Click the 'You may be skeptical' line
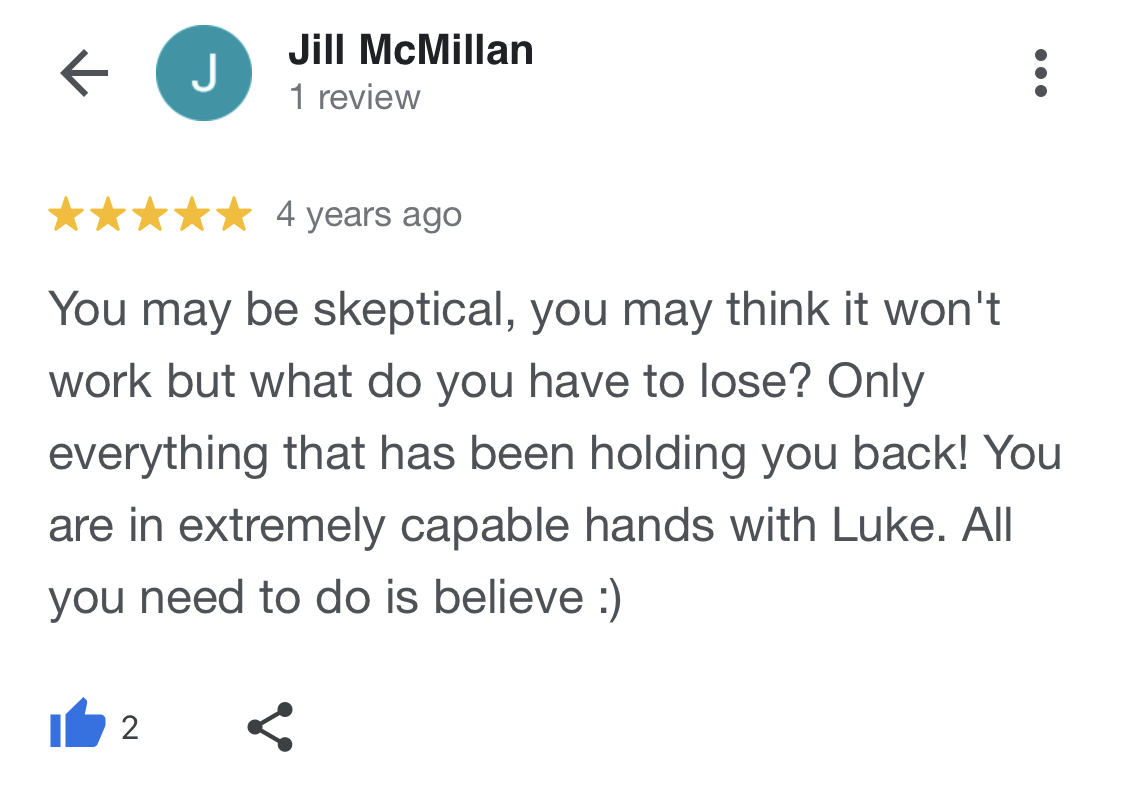Image resolution: width=1125 pixels, height=798 pixels. coord(524,310)
